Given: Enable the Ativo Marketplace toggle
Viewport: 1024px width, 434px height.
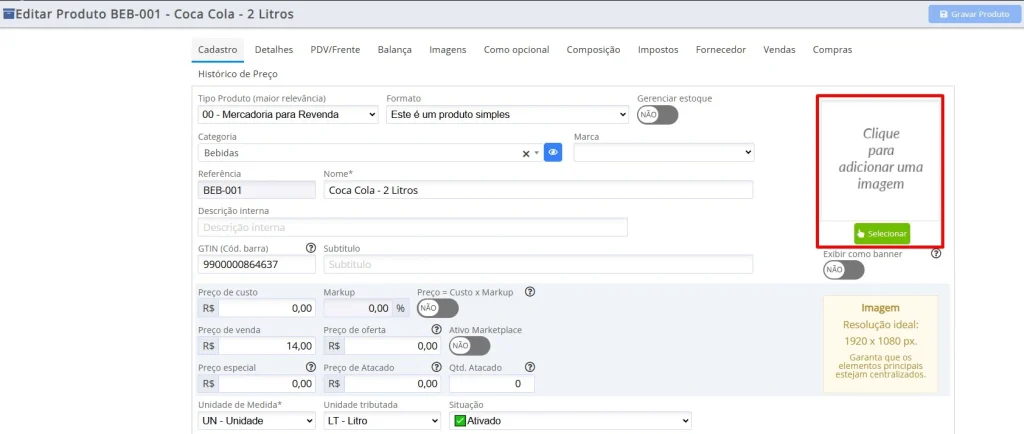Looking at the screenshot, I should click(470, 345).
